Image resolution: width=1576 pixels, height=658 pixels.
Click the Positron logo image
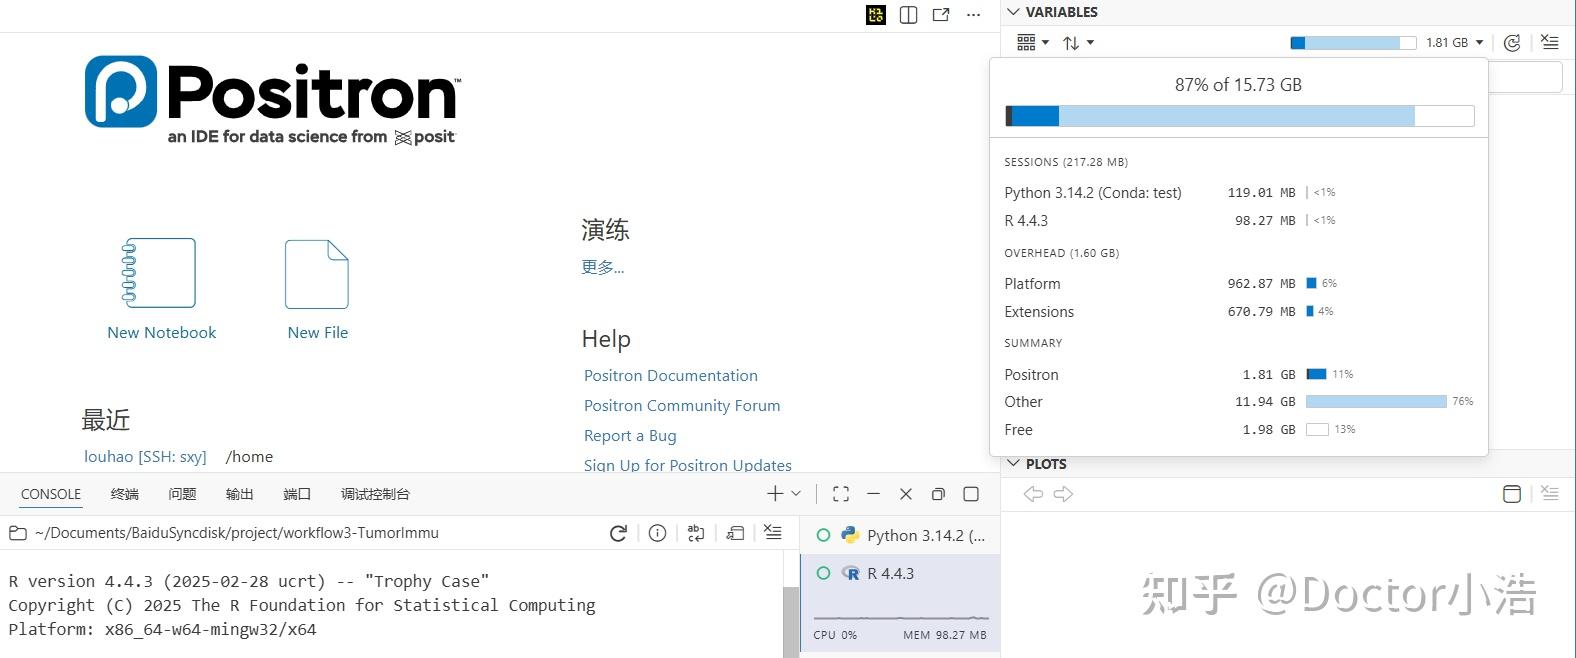coord(272,100)
